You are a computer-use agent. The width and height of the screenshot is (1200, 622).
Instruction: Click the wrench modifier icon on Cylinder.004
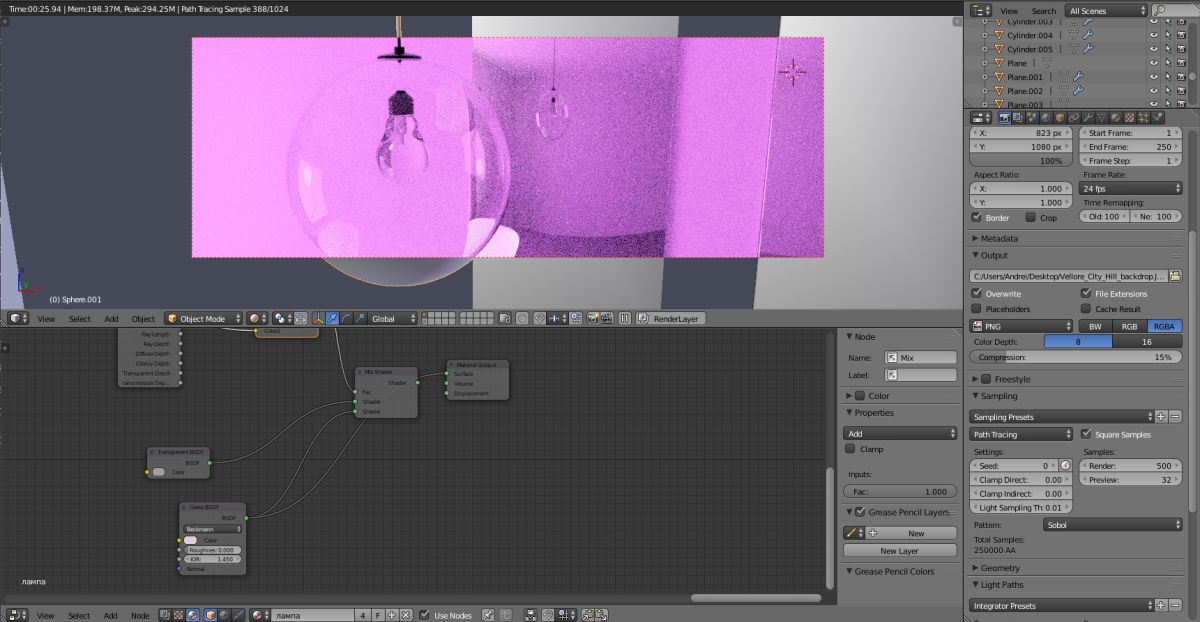pos(1088,35)
